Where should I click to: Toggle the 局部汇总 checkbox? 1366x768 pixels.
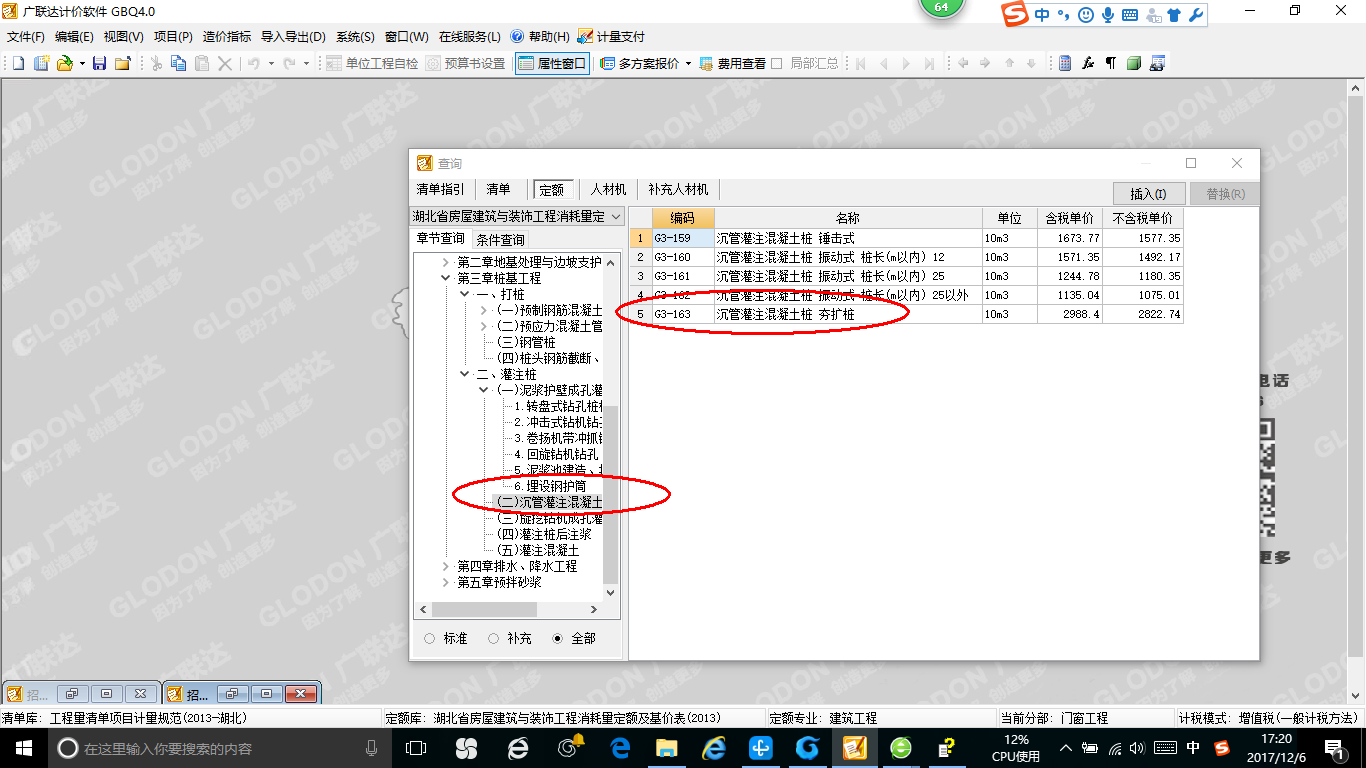[777, 63]
